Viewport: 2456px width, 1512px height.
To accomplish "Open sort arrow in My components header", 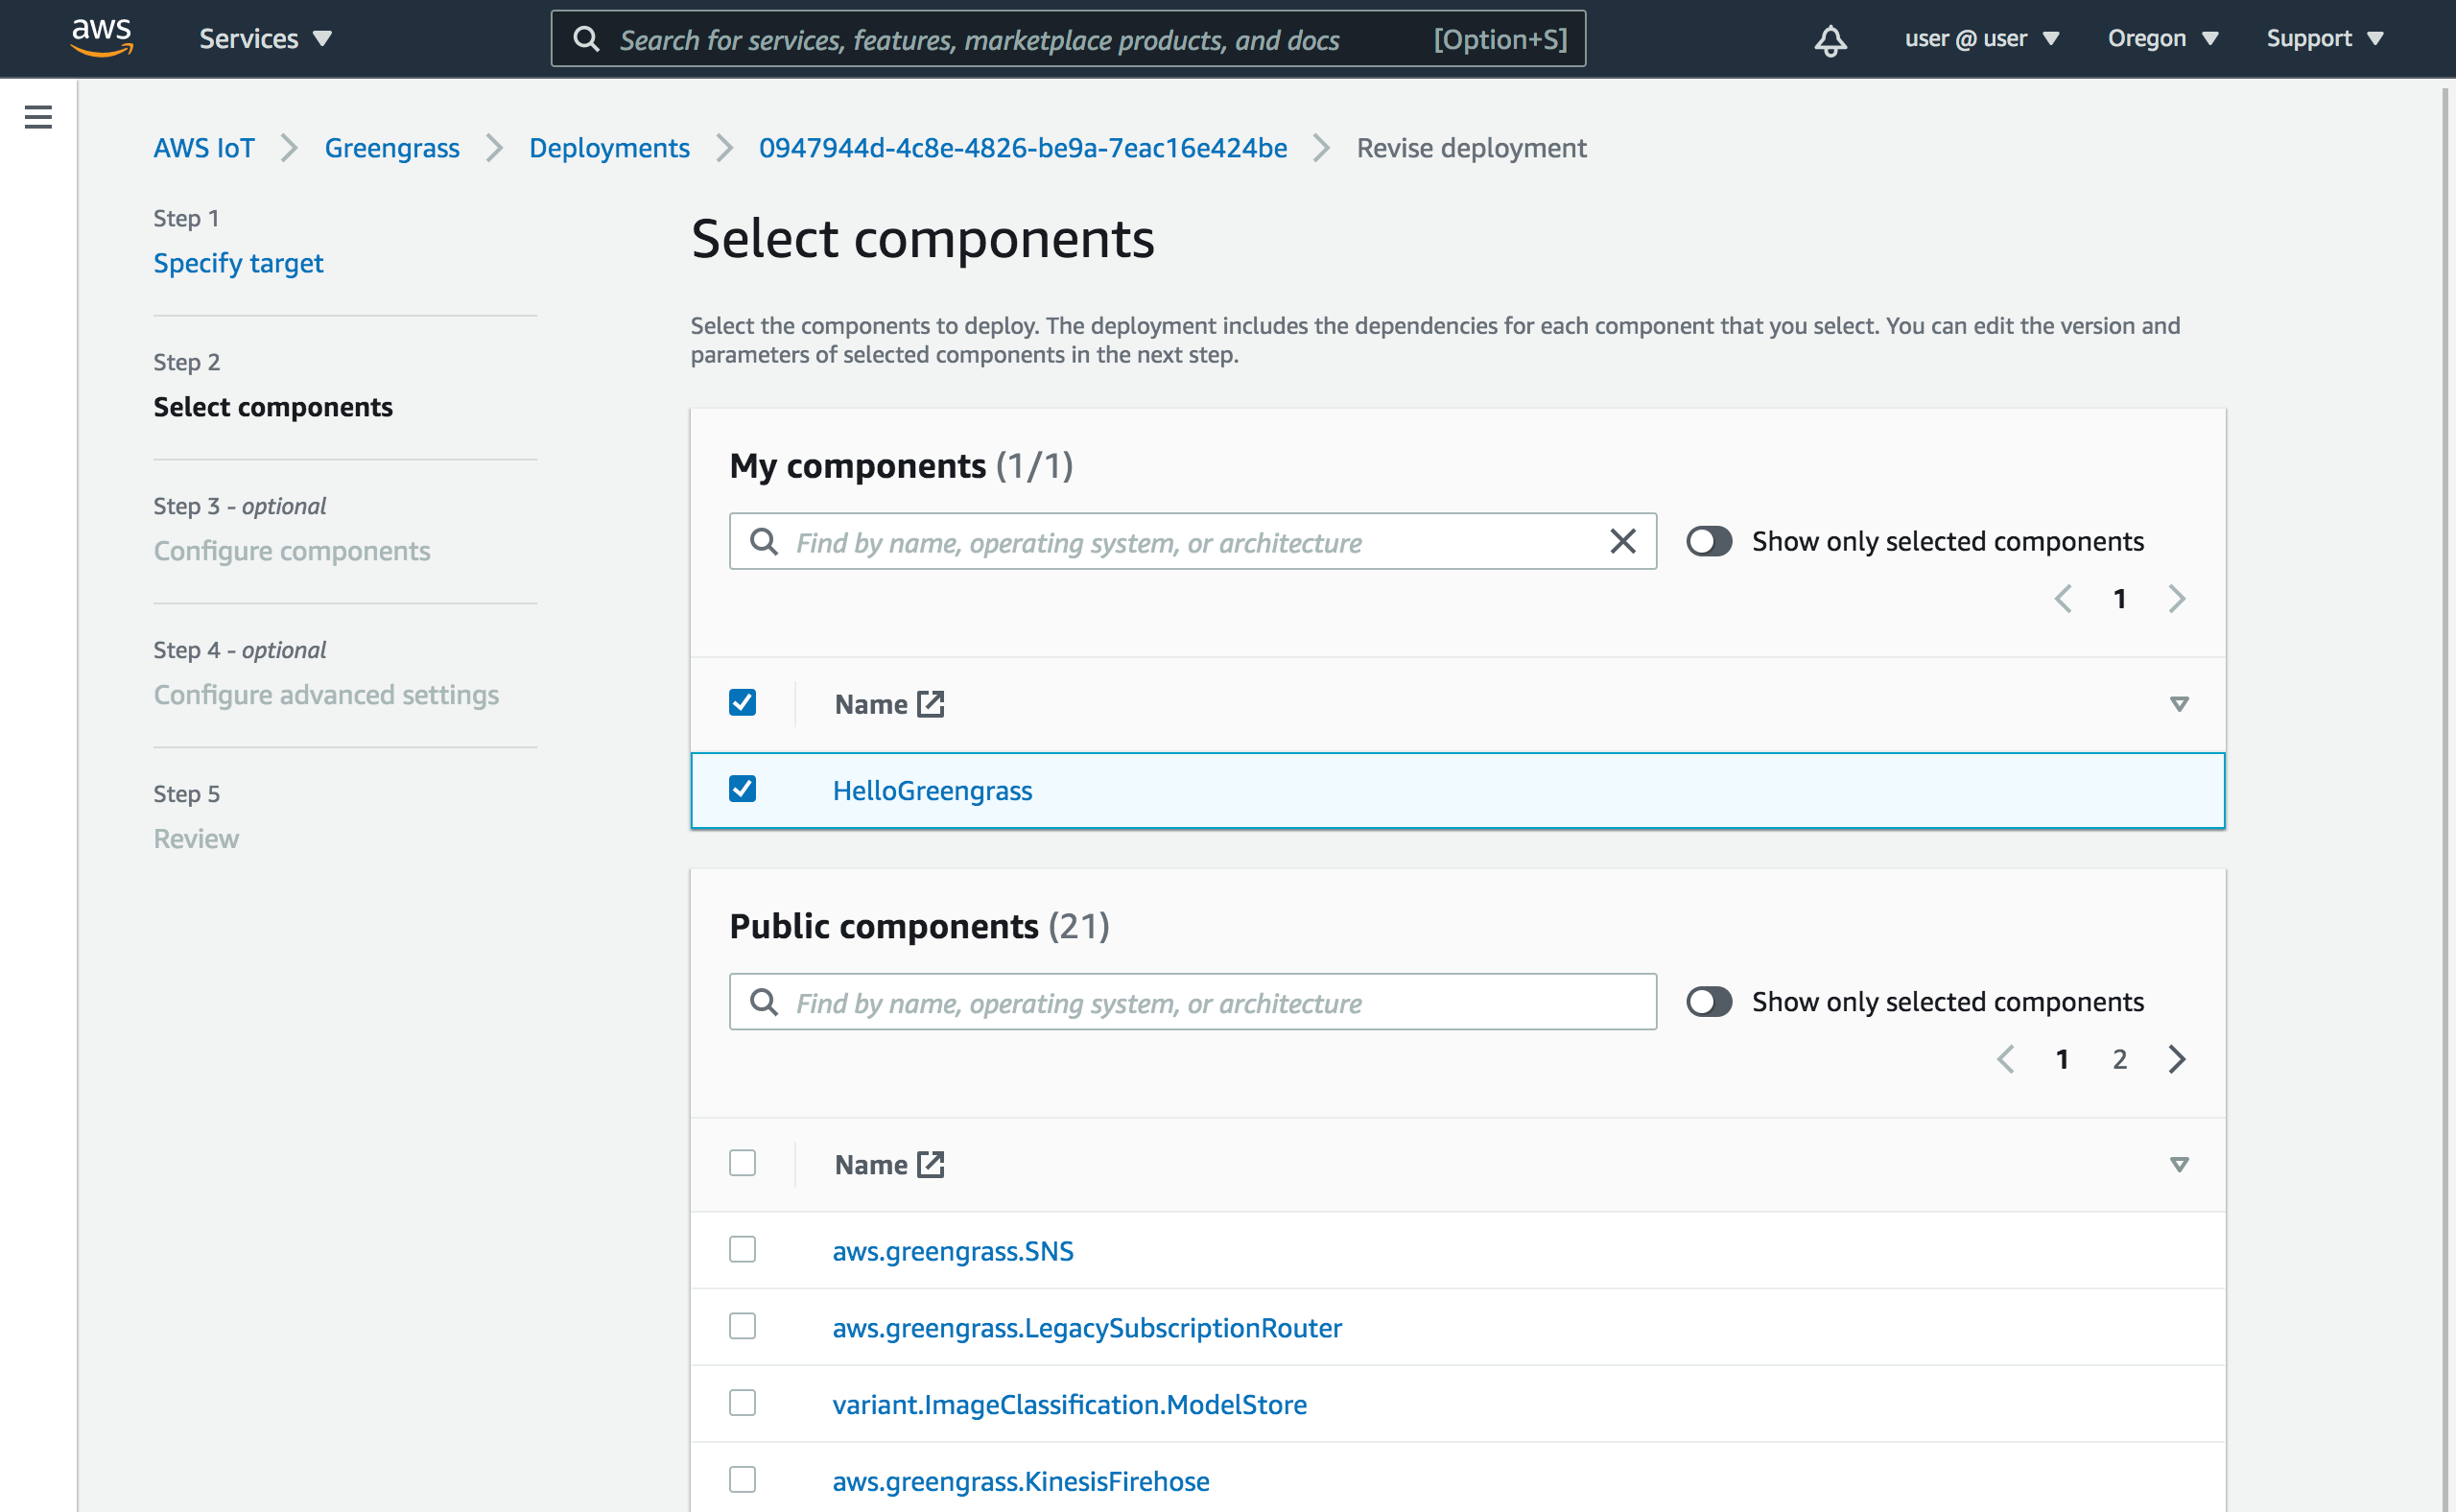I will pos(2178,704).
